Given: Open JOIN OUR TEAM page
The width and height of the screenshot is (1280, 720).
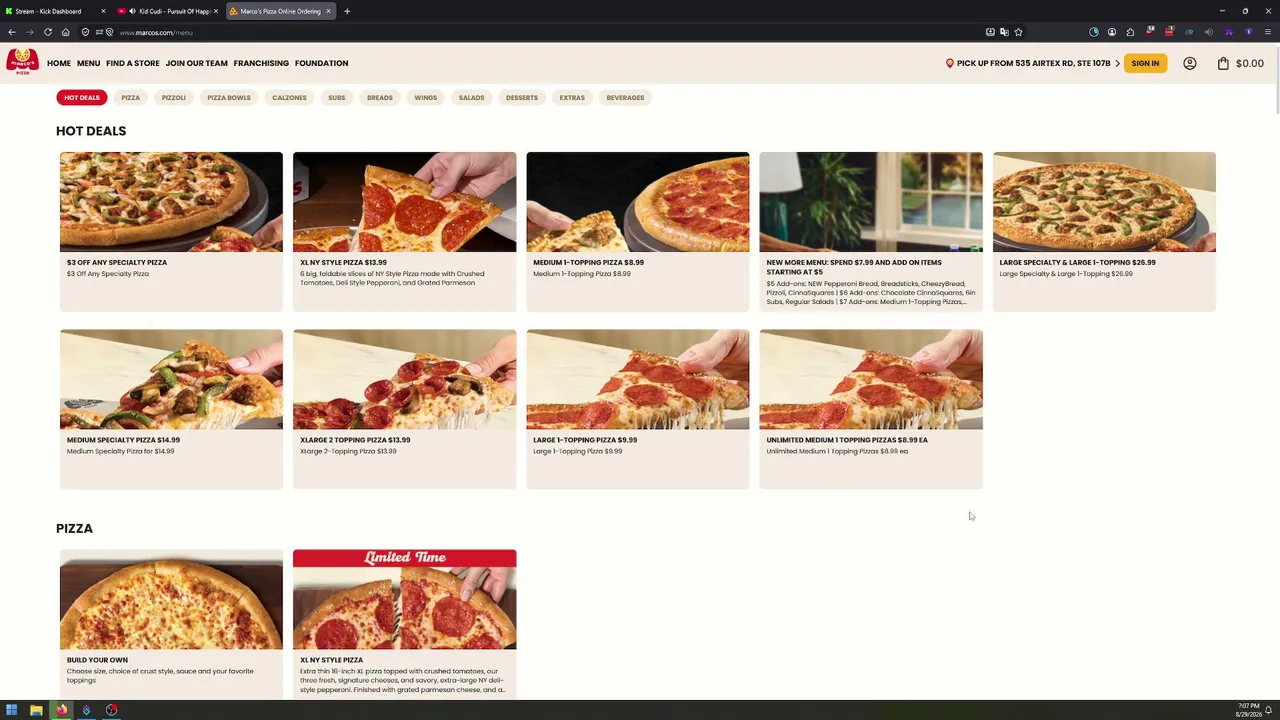Looking at the screenshot, I should tap(197, 63).
